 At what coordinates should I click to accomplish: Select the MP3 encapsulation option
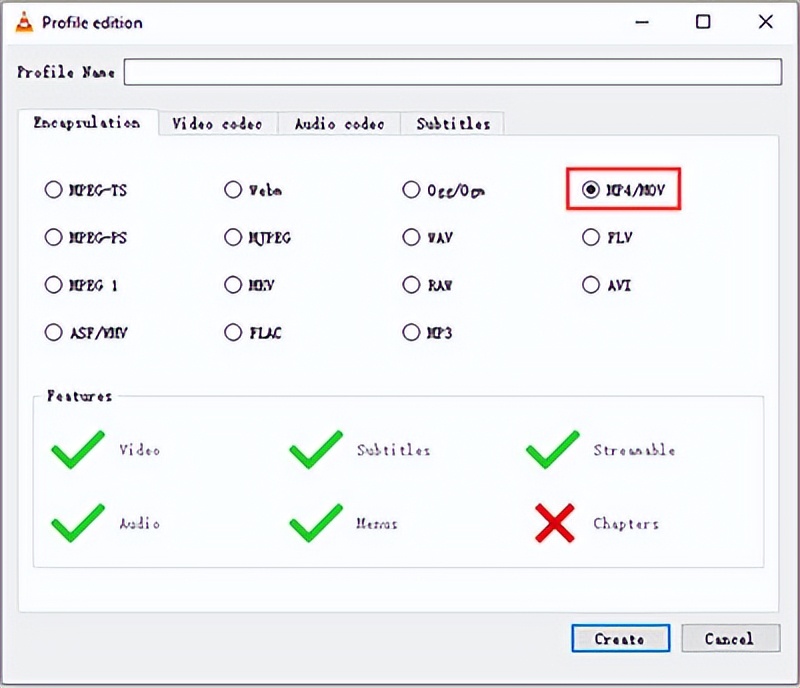coord(411,332)
